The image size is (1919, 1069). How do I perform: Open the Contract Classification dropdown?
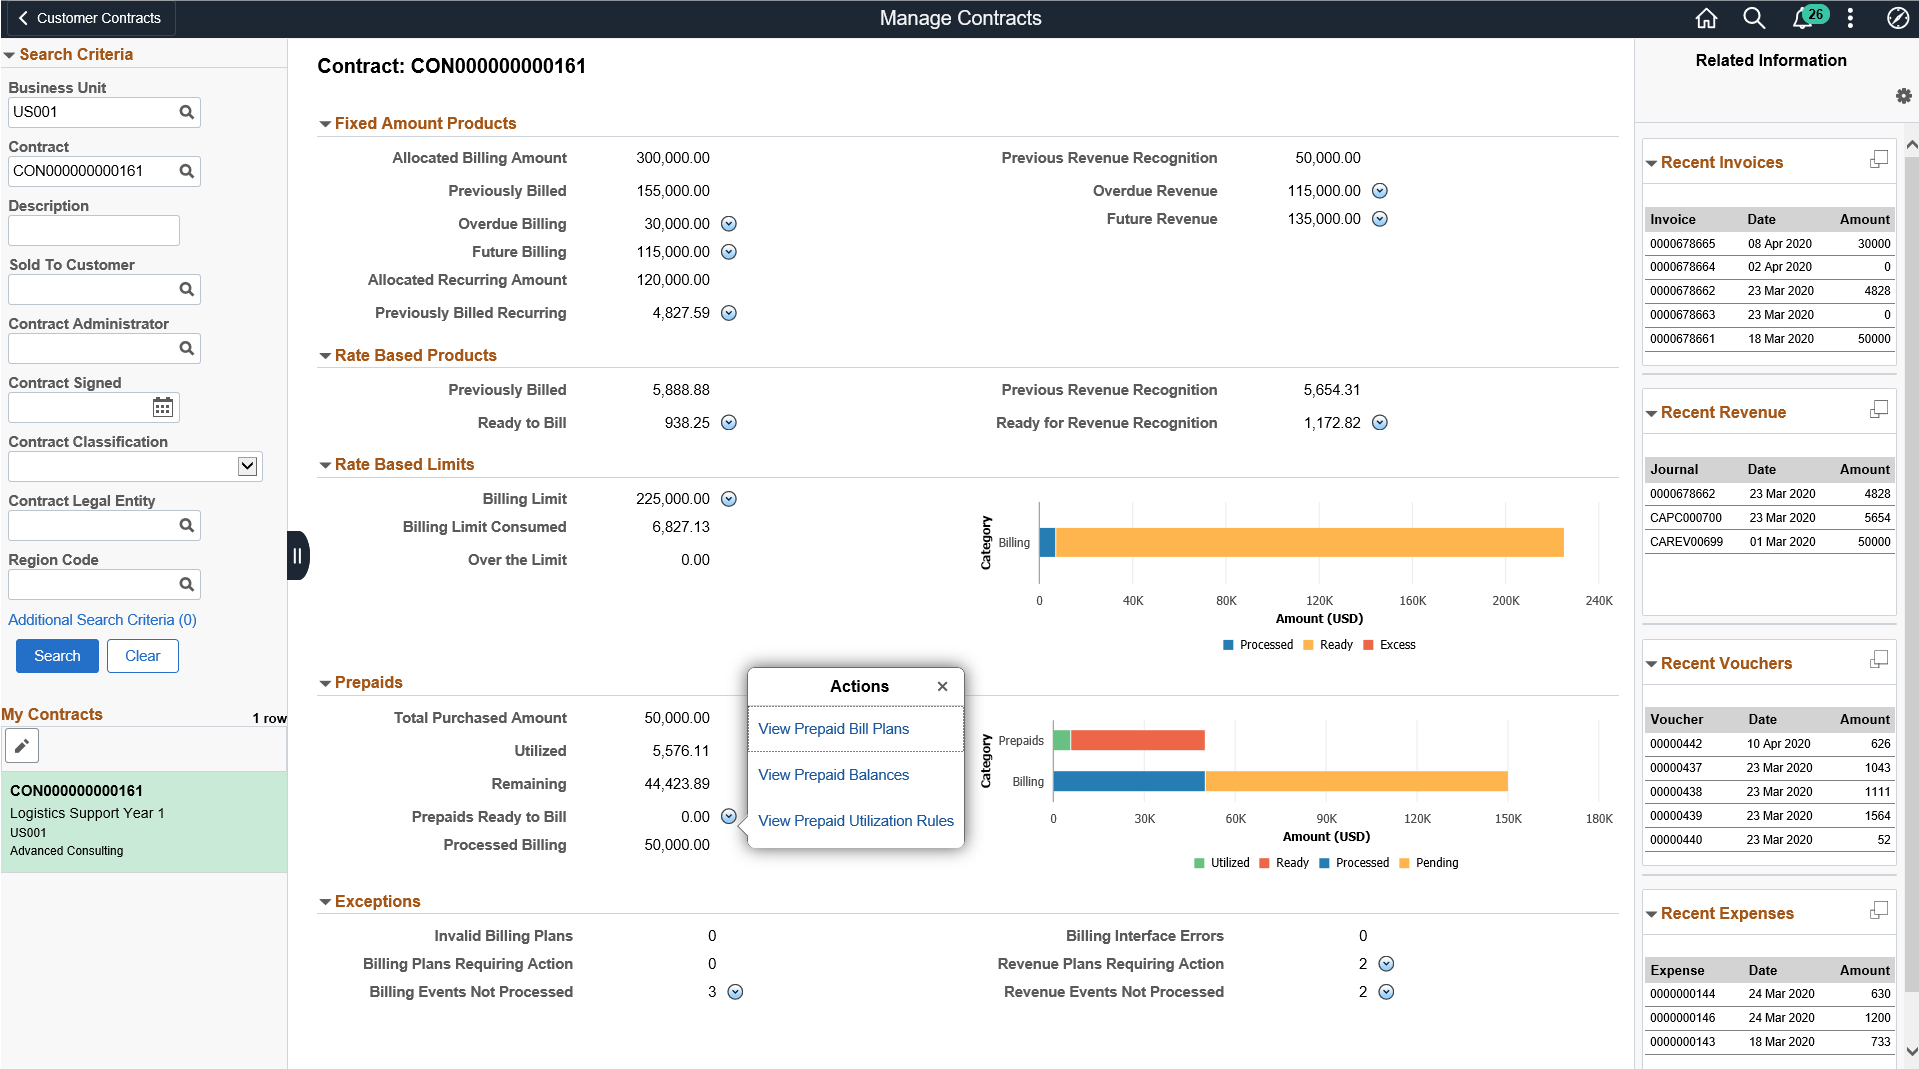click(246, 466)
